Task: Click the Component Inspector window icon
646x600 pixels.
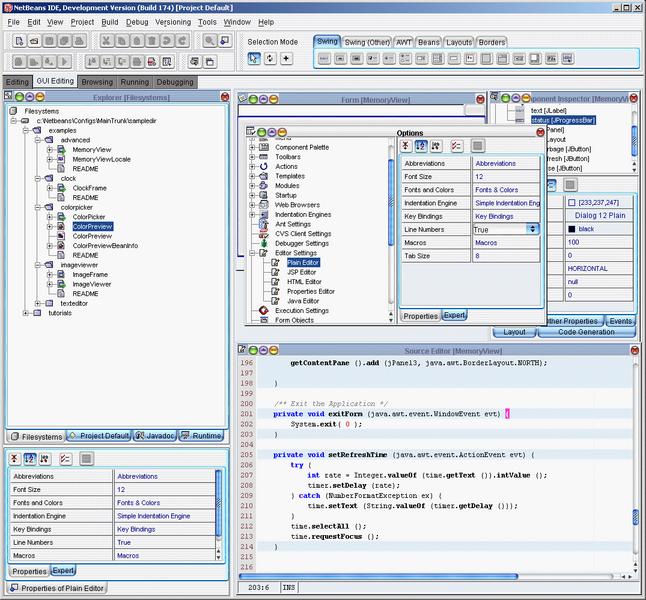Action: tap(494, 97)
